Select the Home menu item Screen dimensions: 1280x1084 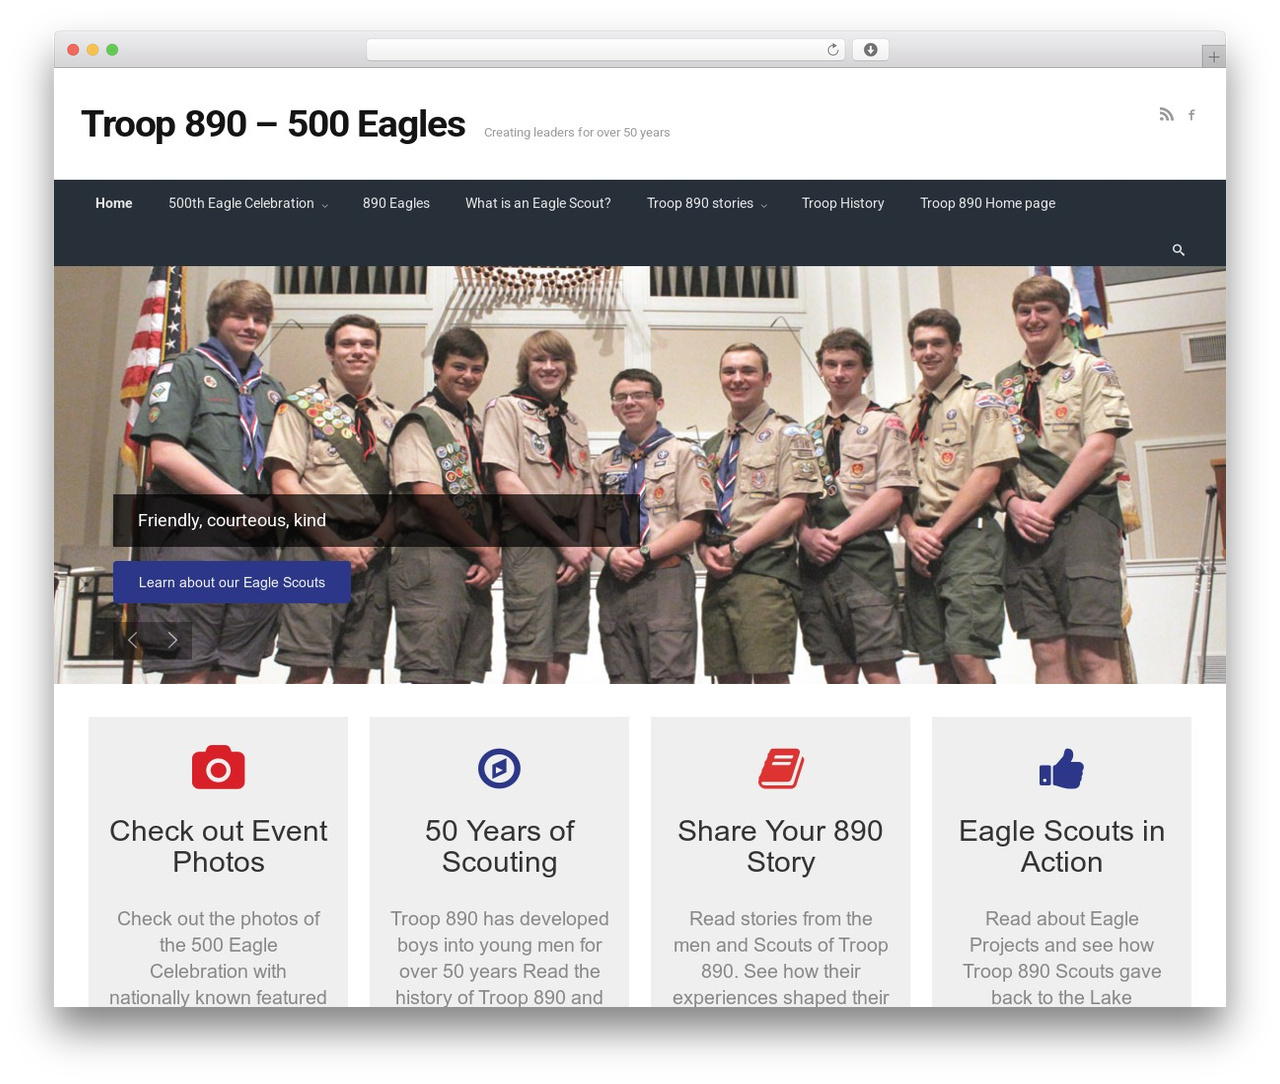114,203
